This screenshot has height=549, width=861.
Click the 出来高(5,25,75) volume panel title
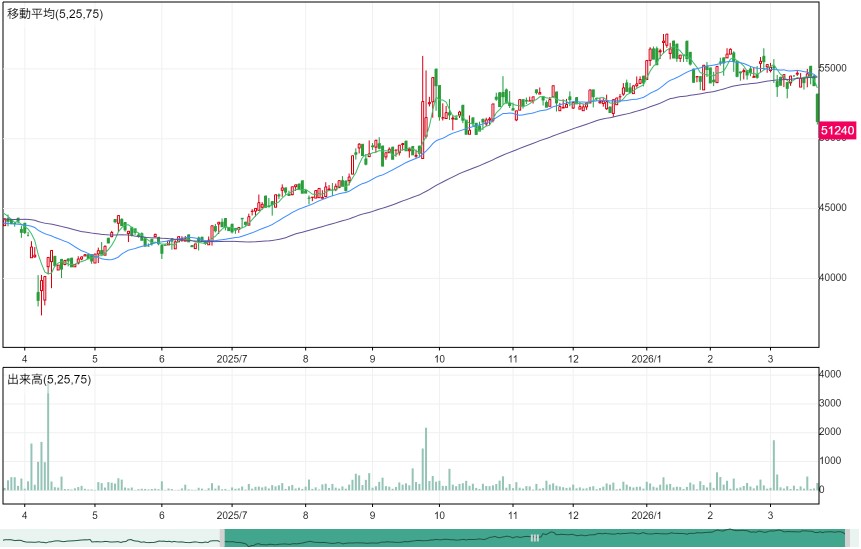[x=49, y=379]
